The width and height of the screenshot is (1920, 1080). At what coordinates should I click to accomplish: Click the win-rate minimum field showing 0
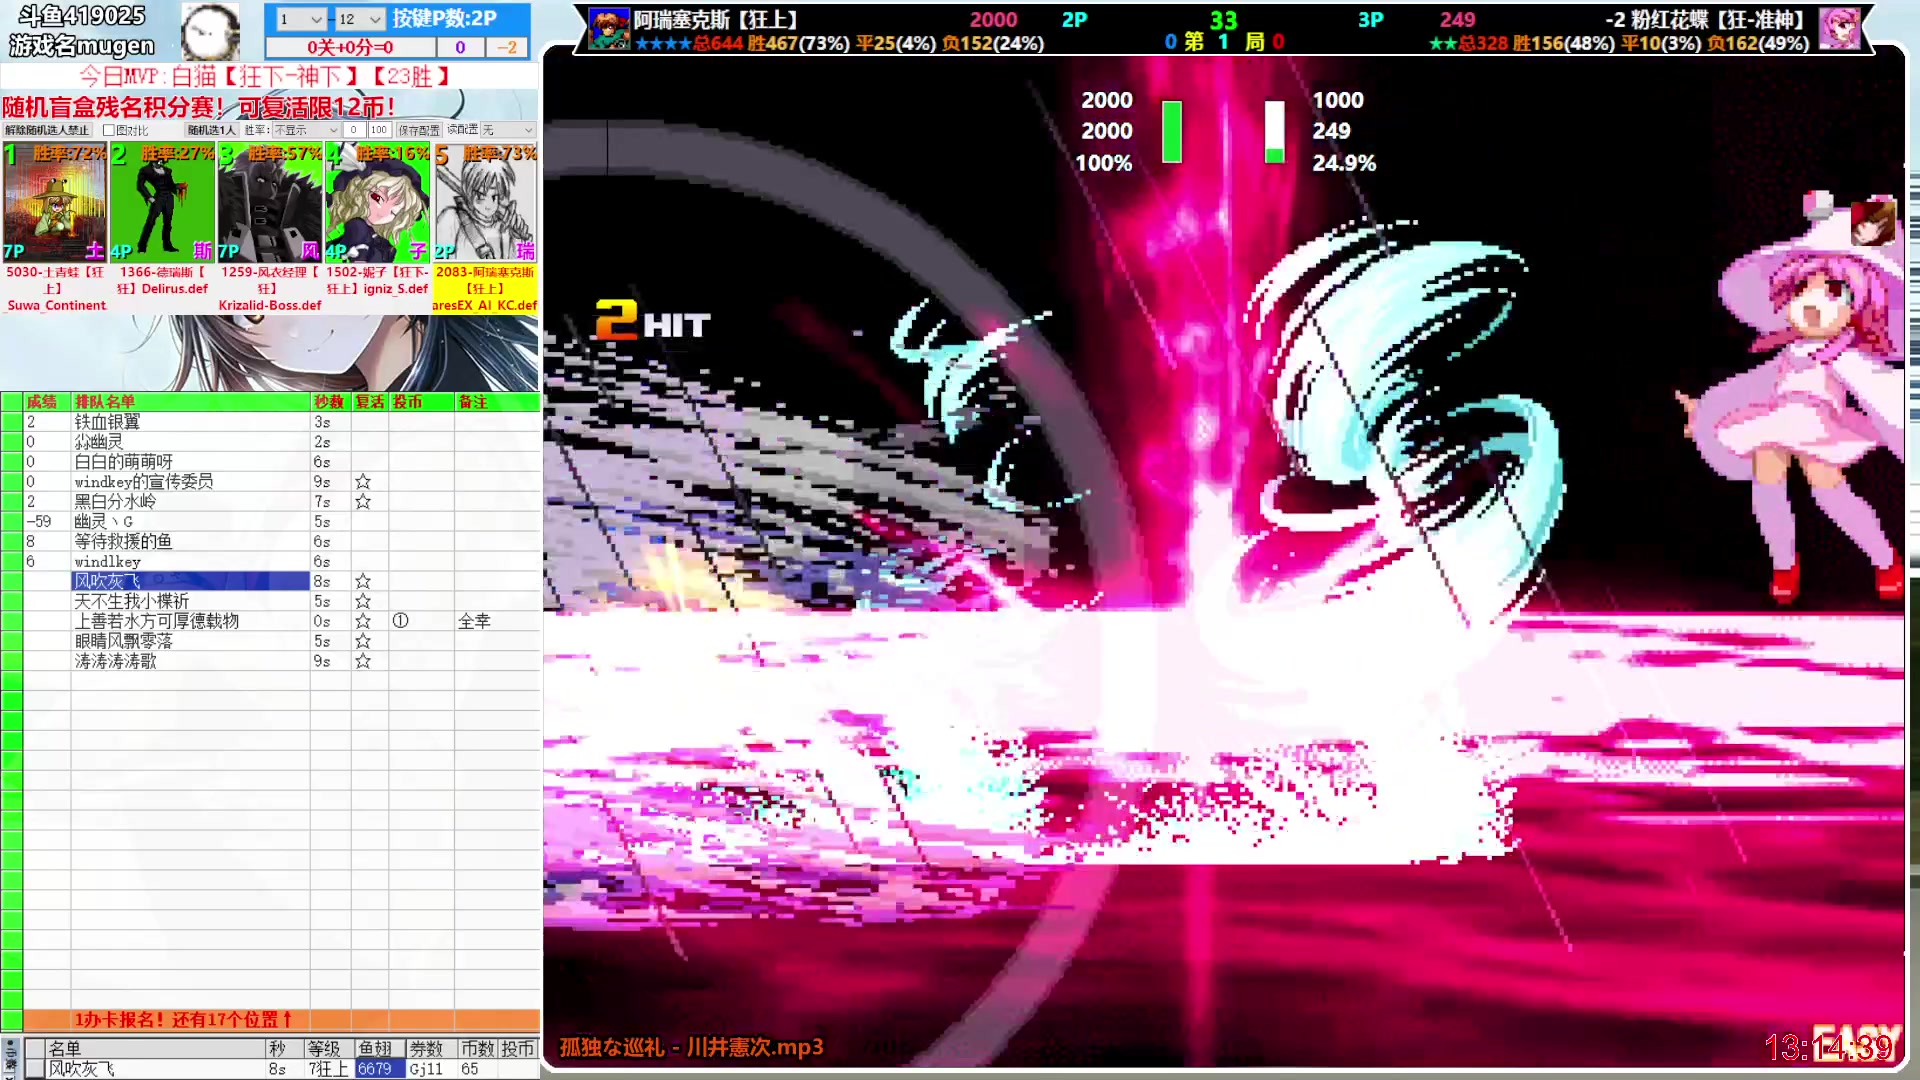(x=354, y=130)
